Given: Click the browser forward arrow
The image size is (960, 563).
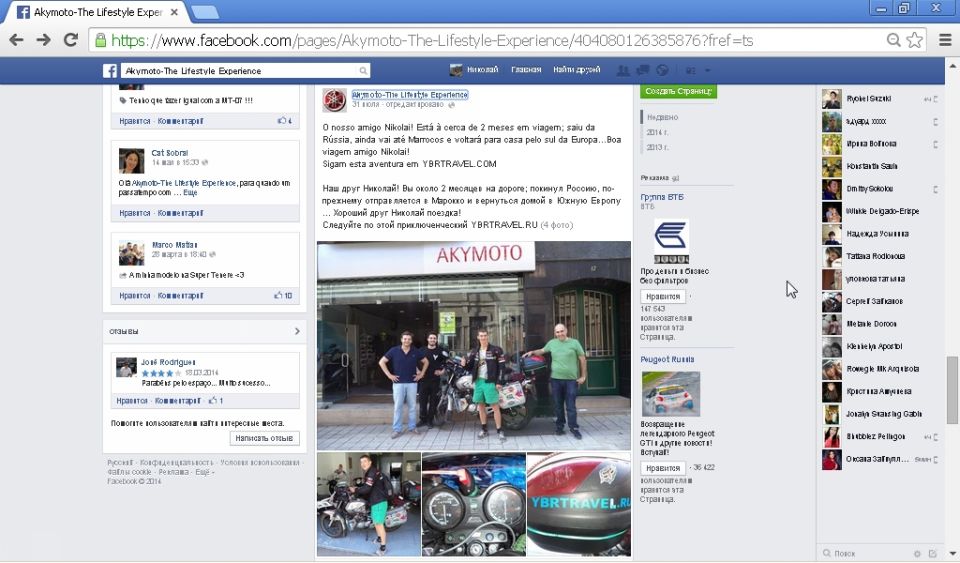Looking at the screenshot, I should 43,40.
